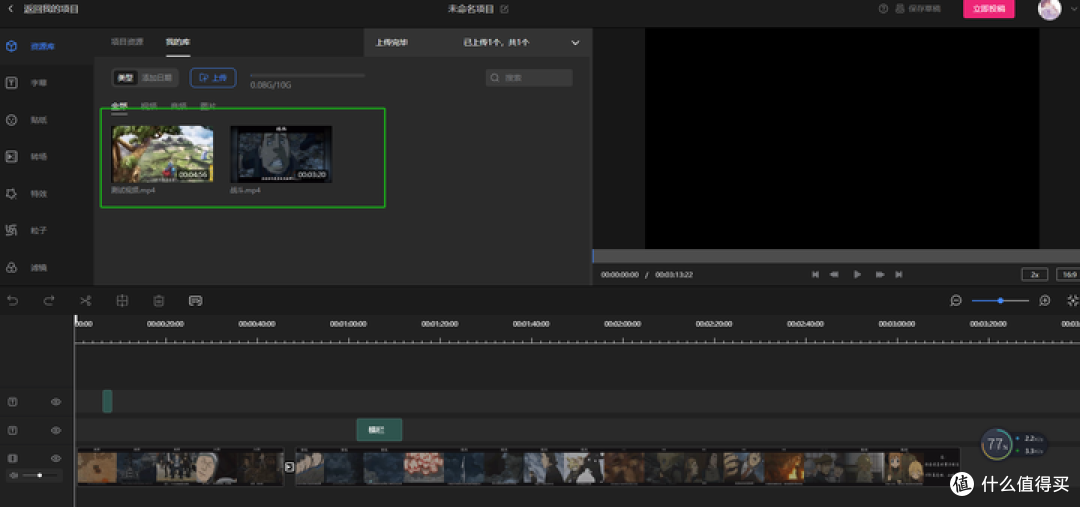
Task: Filter library by 视频
Action: click(149, 106)
